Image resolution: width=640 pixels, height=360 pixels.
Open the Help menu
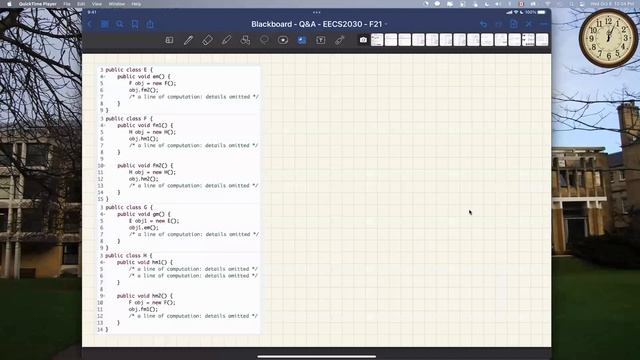[136, 4]
